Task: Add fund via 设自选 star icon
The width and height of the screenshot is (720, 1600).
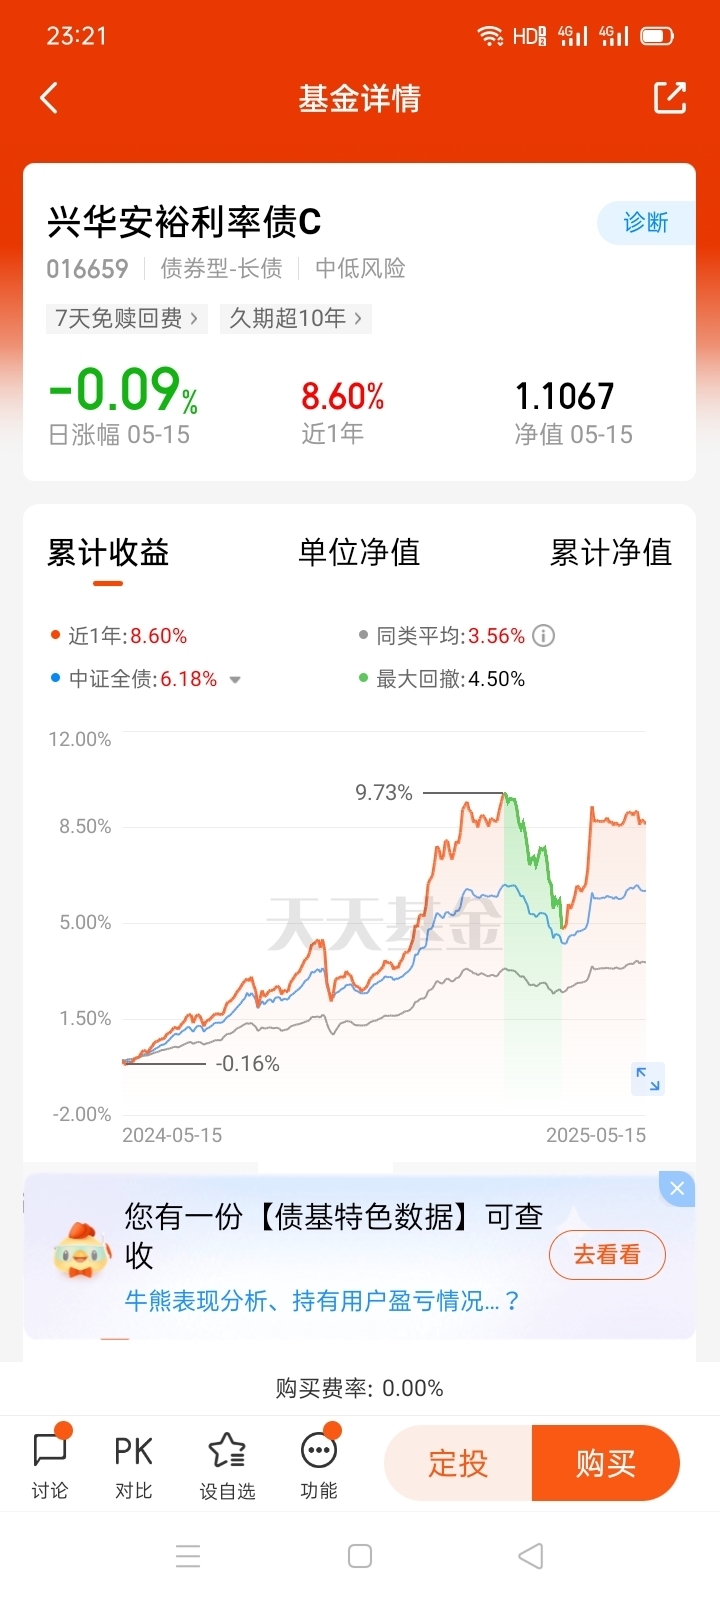Action: (227, 1463)
